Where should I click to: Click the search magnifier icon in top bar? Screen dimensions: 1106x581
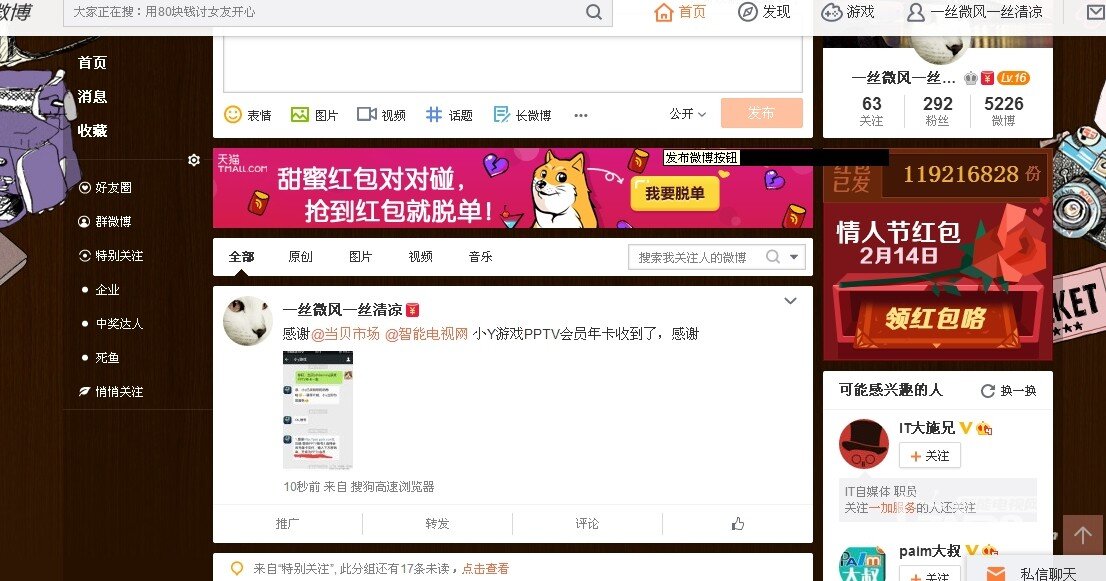(x=594, y=12)
